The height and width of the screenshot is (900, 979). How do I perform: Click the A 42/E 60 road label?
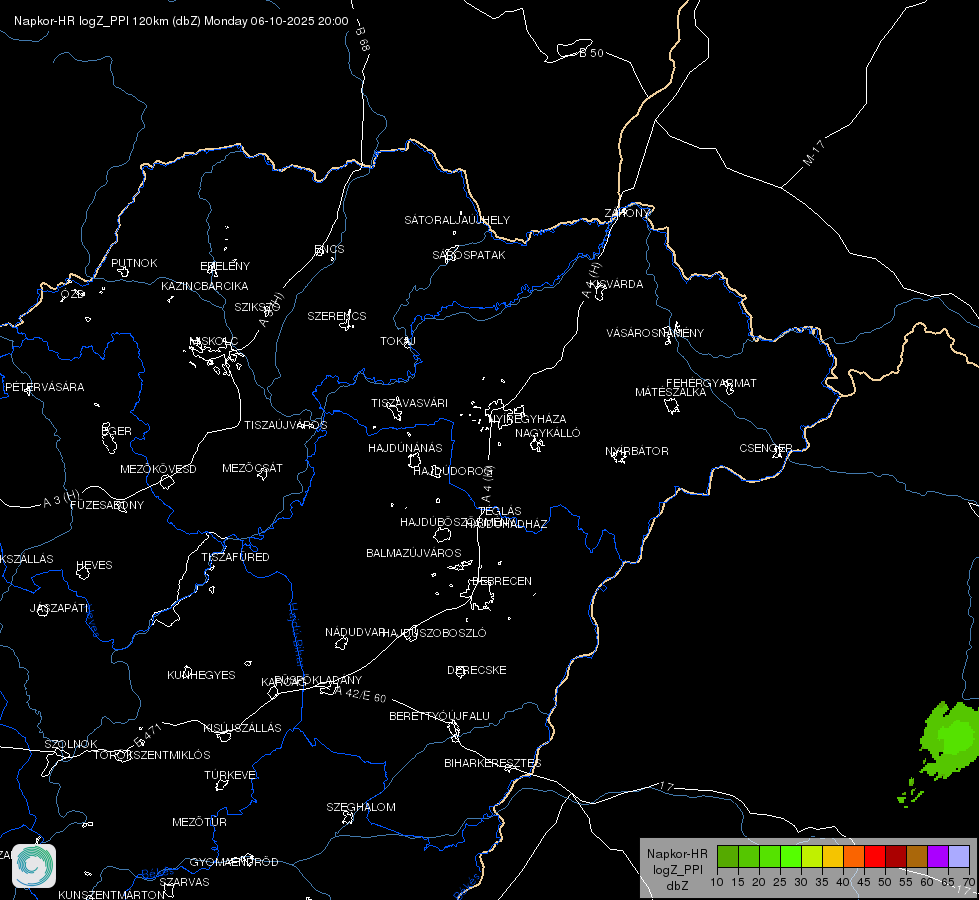[360, 694]
